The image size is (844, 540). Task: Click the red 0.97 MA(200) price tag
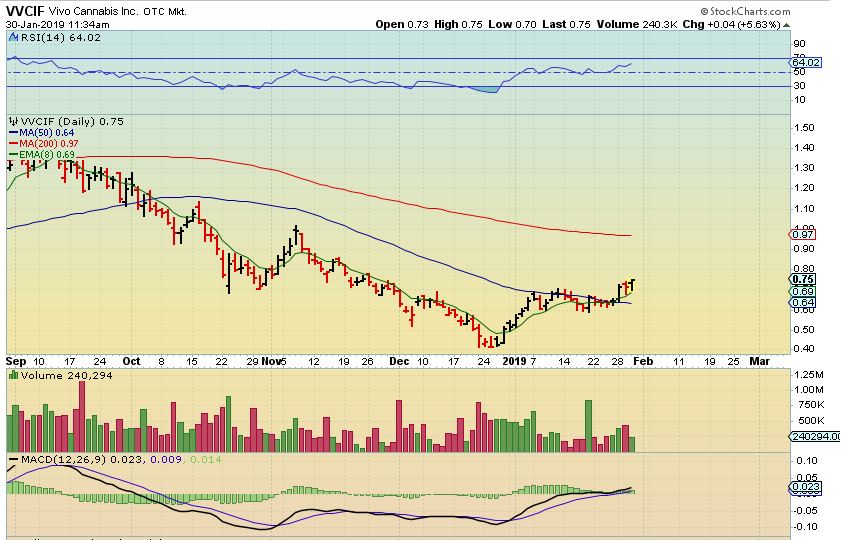[x=803, y=235]
